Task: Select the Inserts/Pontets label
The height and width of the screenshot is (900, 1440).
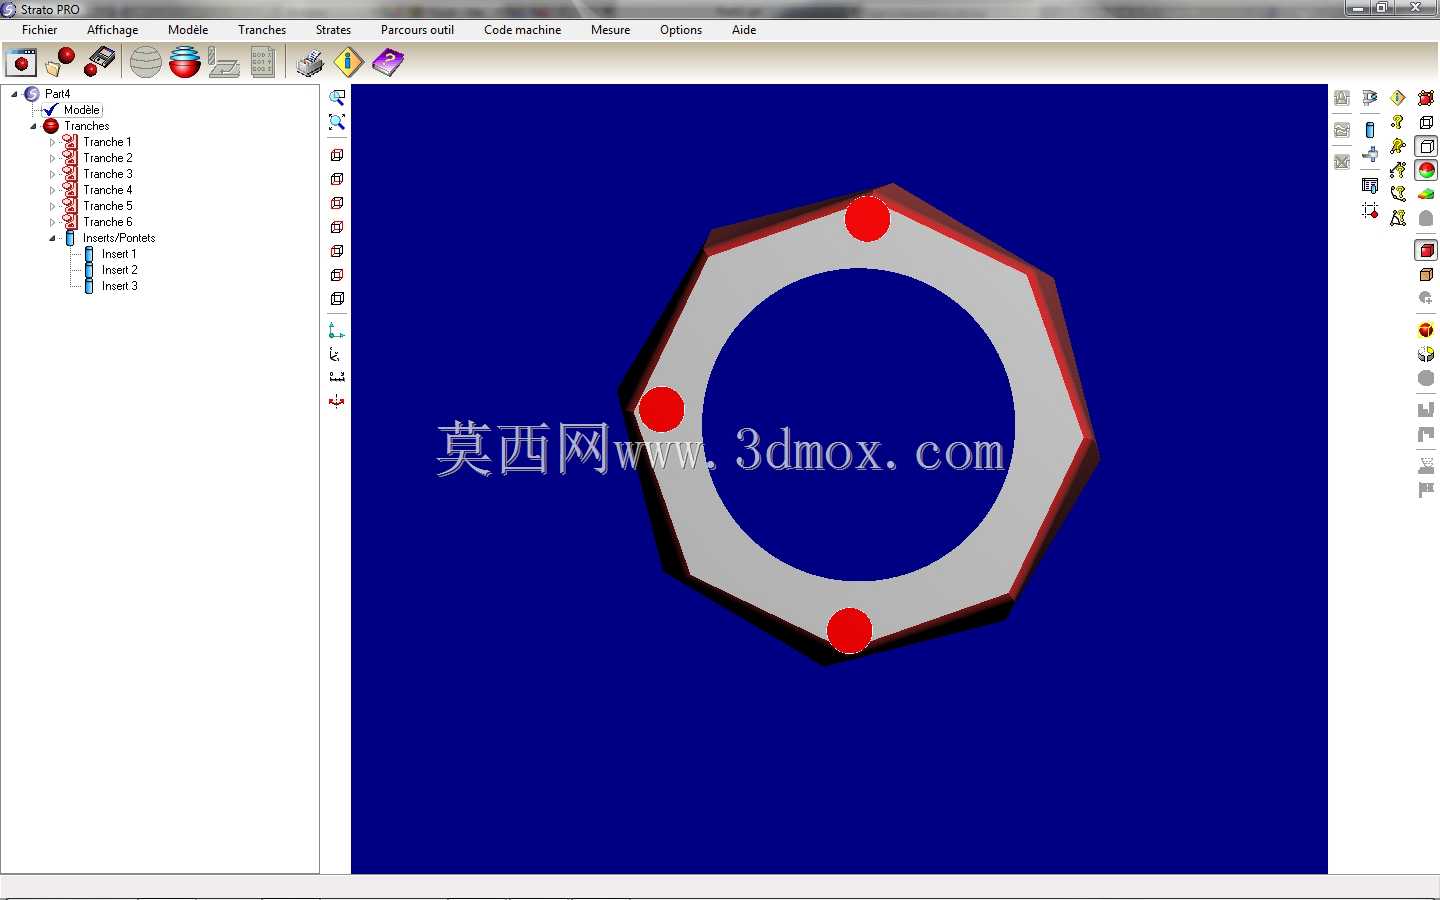Action: [x=119, y=238]
